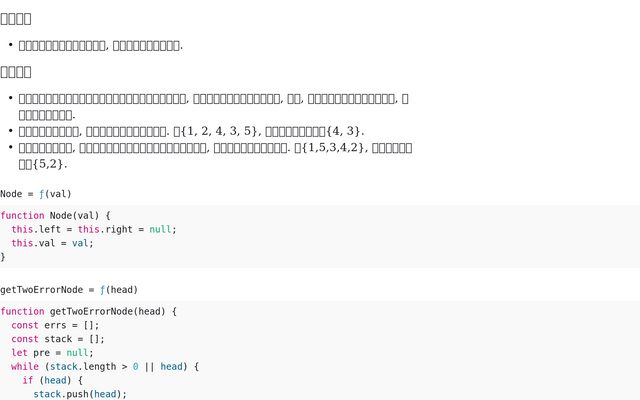Expand the Node = ƒ(val) cell output

[36, 194]
